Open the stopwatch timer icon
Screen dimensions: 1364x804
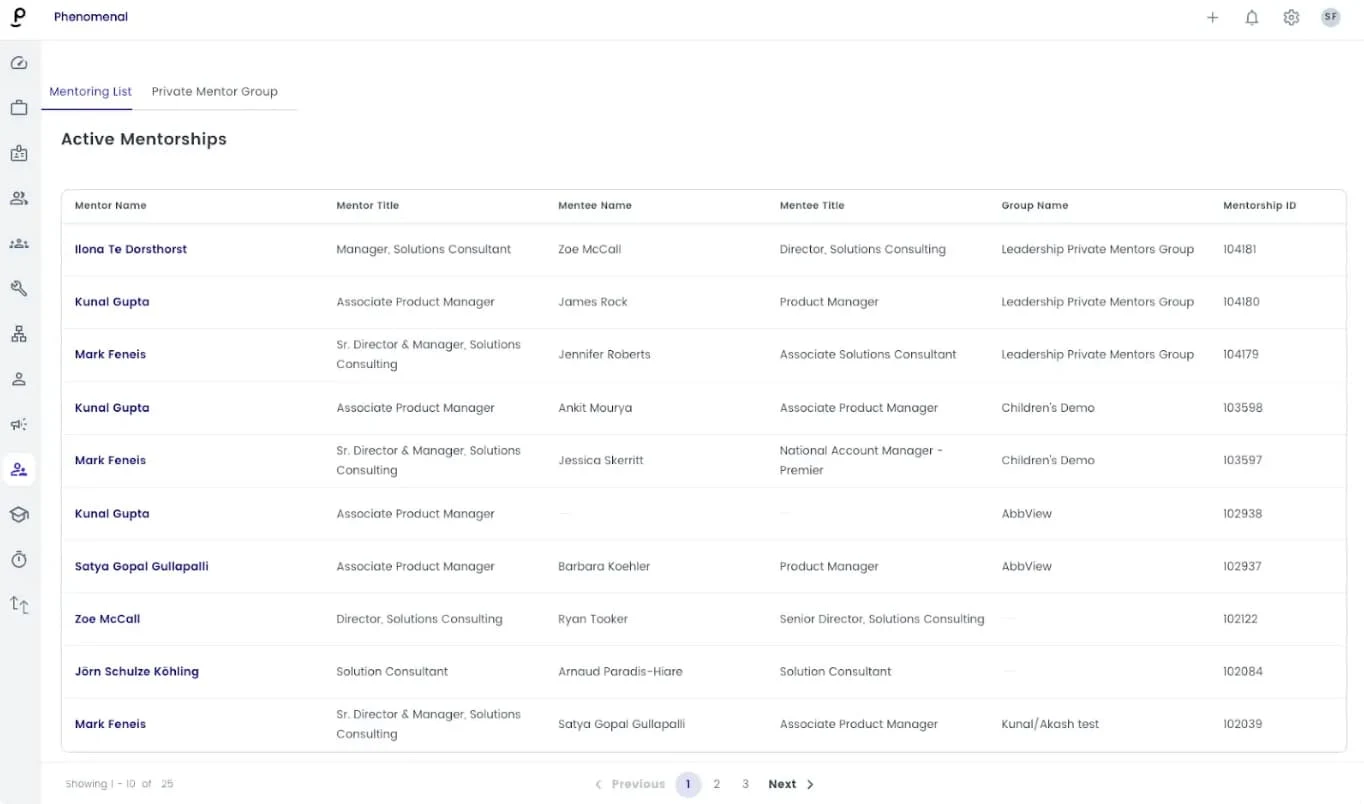pos(19,559)
